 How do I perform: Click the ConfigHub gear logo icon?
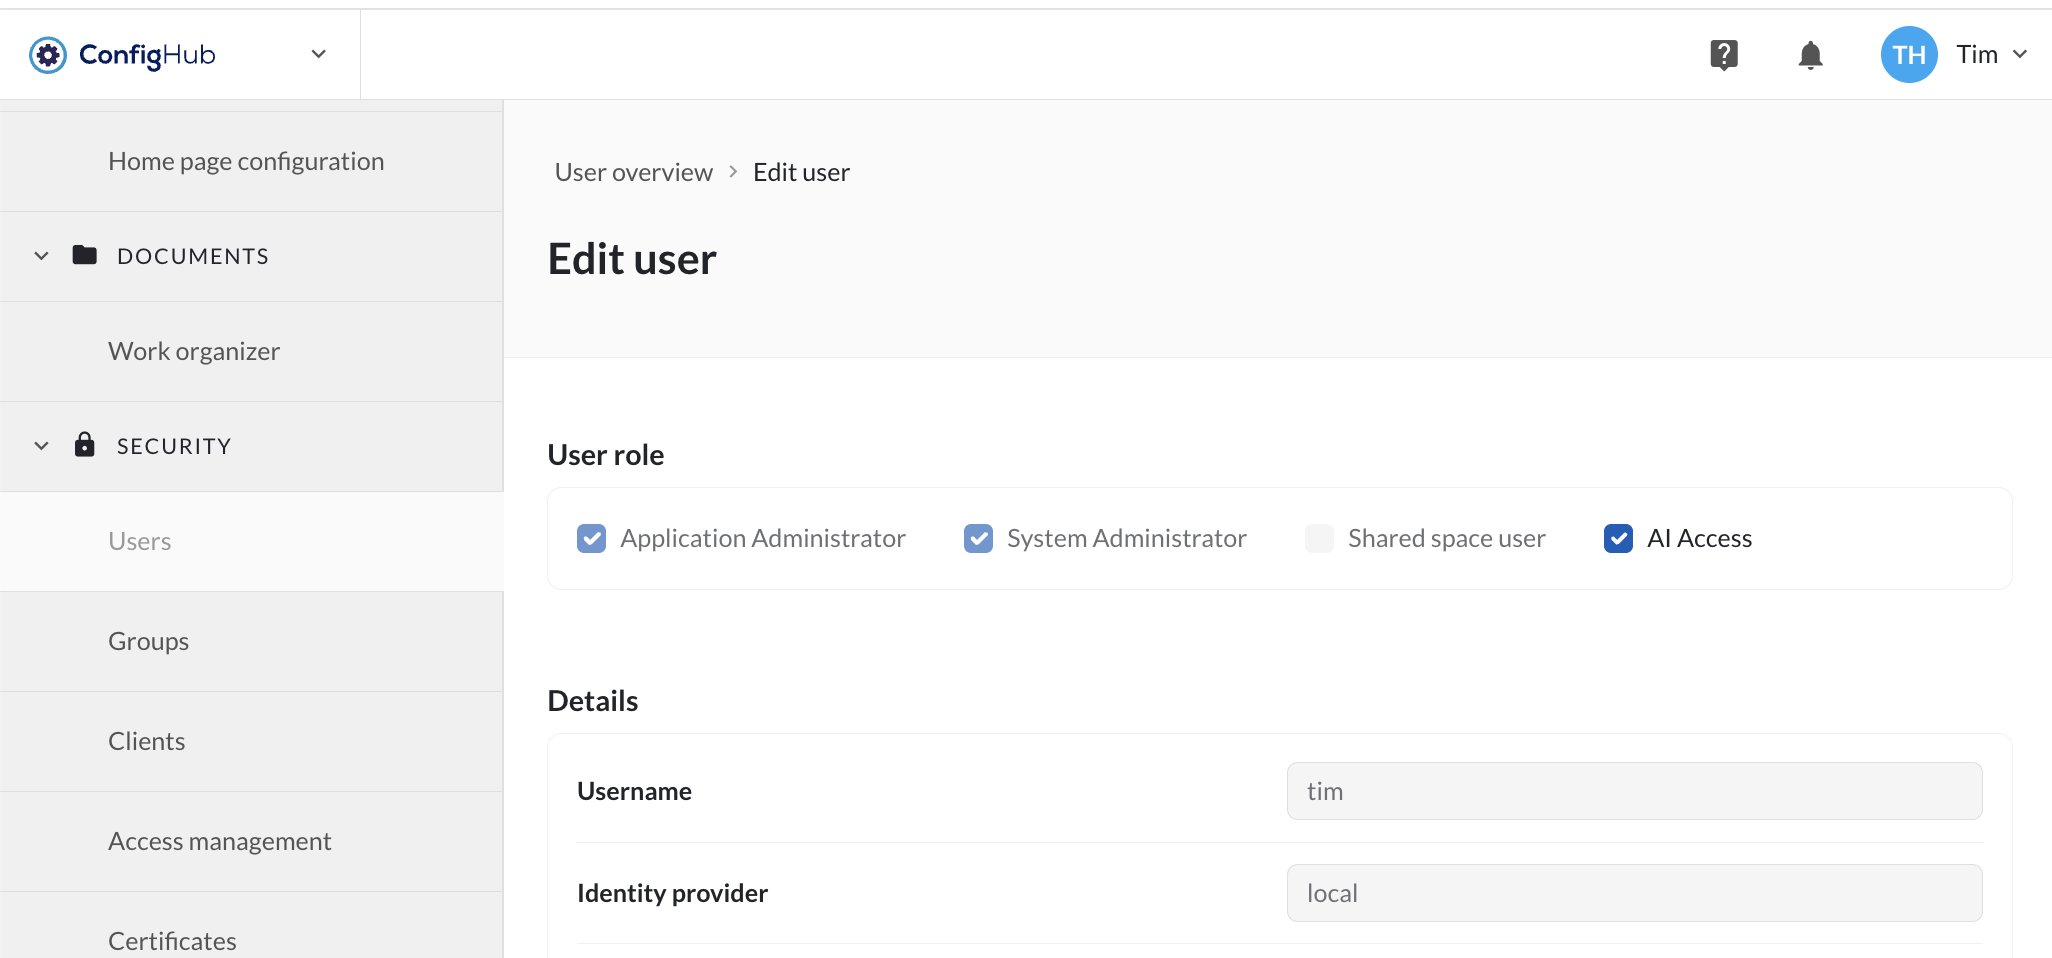point(48,55)
